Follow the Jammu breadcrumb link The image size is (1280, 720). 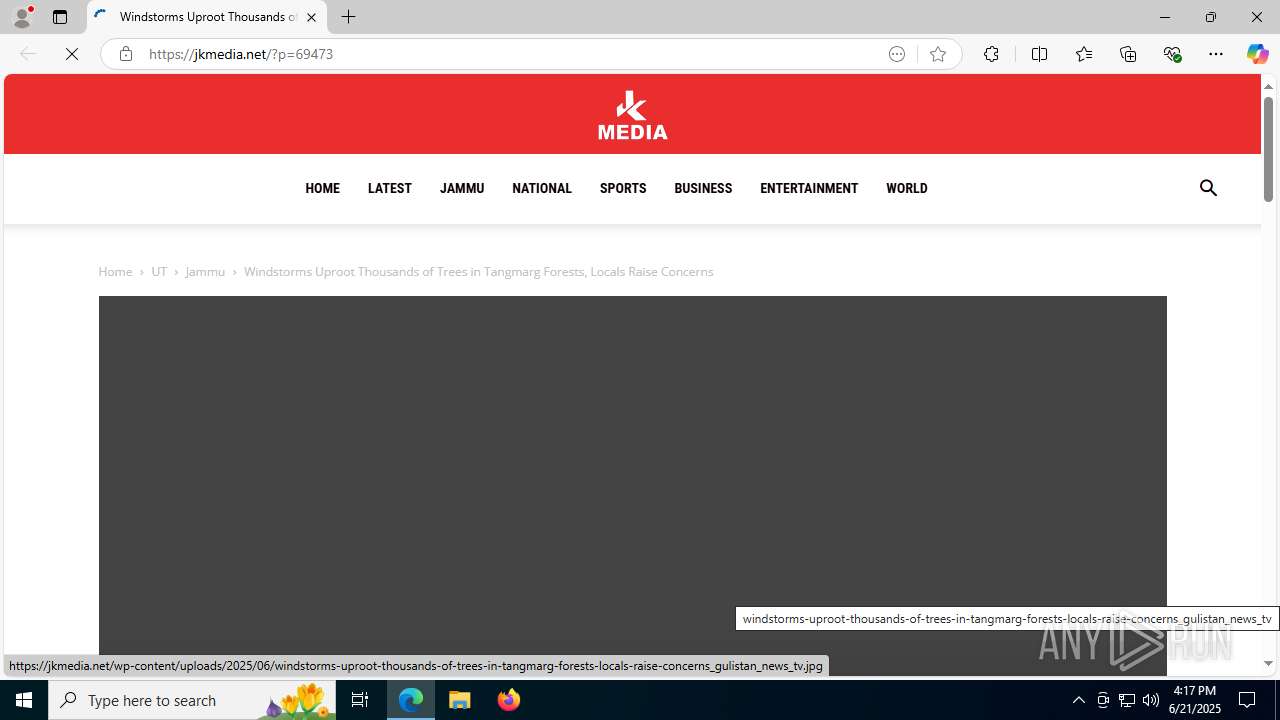click(x=205, y=271)
